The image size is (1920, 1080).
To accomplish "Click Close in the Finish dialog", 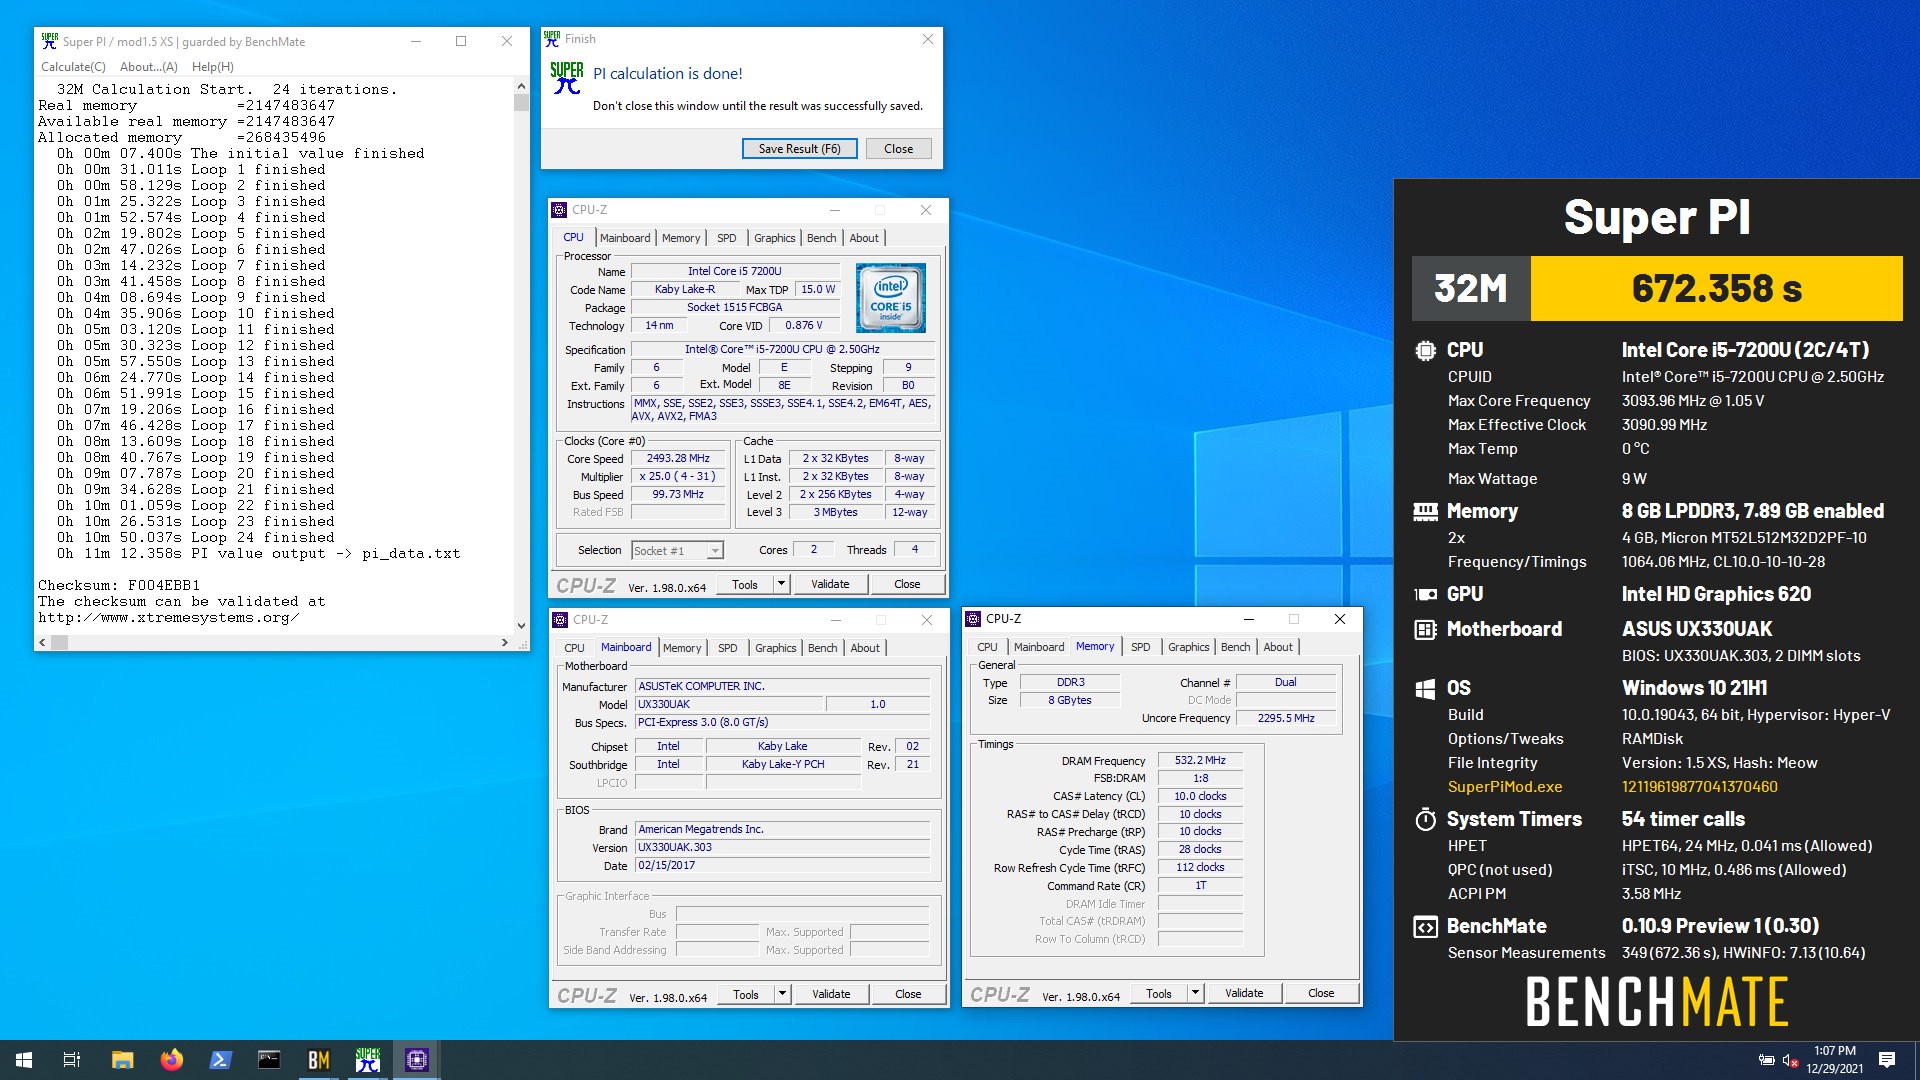I will 898,149.
